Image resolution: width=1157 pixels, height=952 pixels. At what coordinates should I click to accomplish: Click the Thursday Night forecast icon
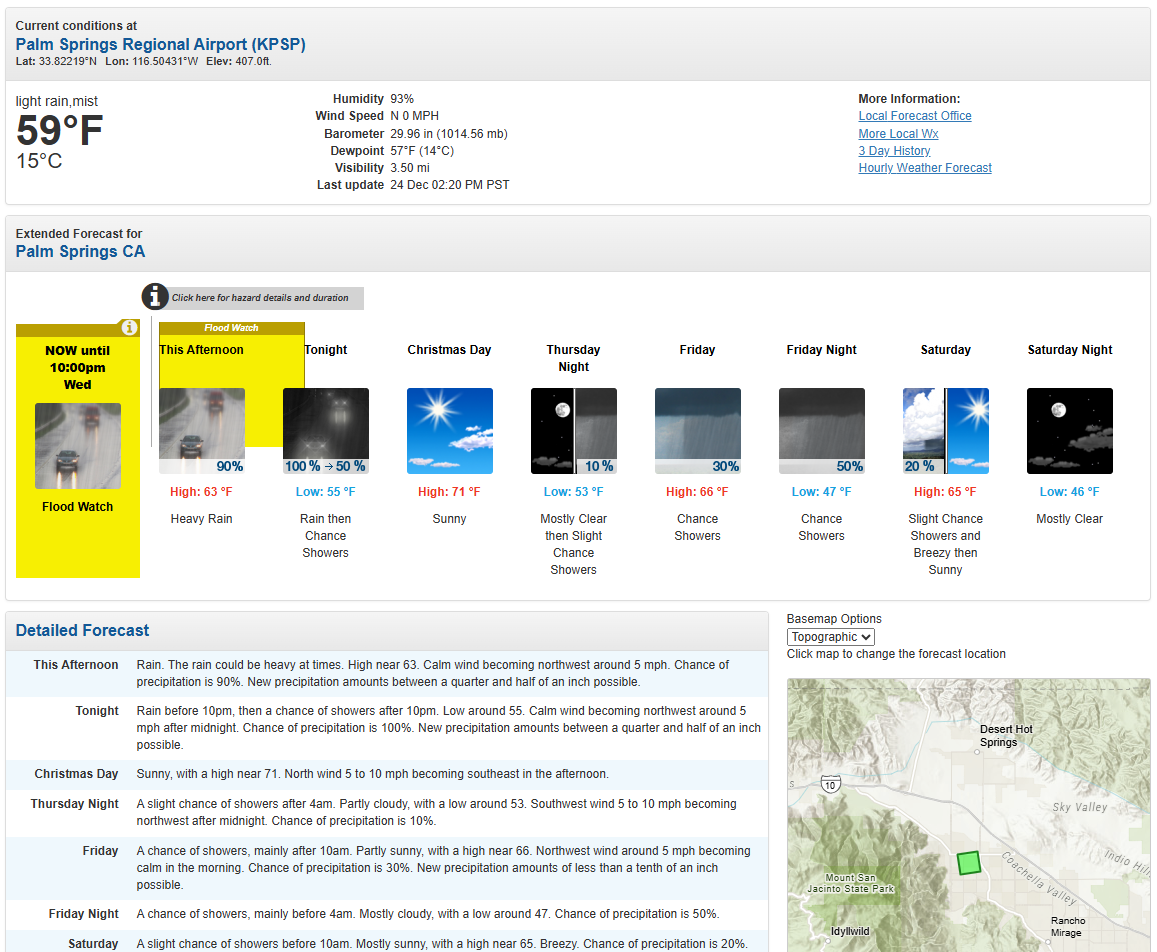tap(574, 431)
